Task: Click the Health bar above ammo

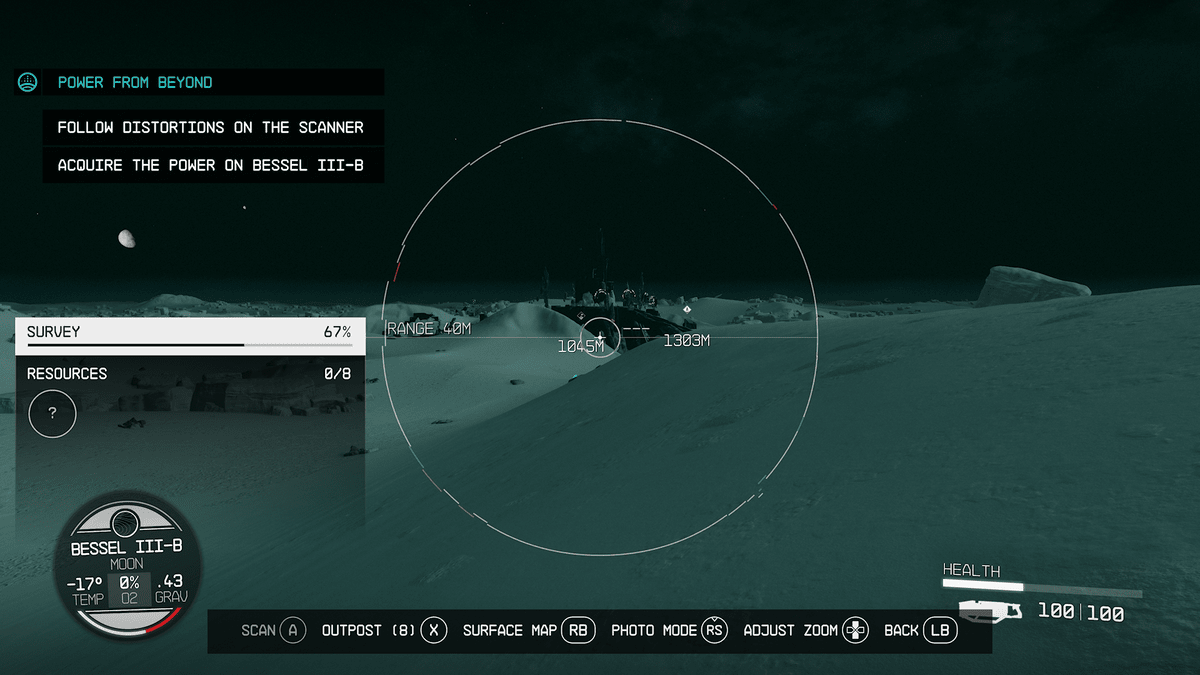Action: 1041,587
